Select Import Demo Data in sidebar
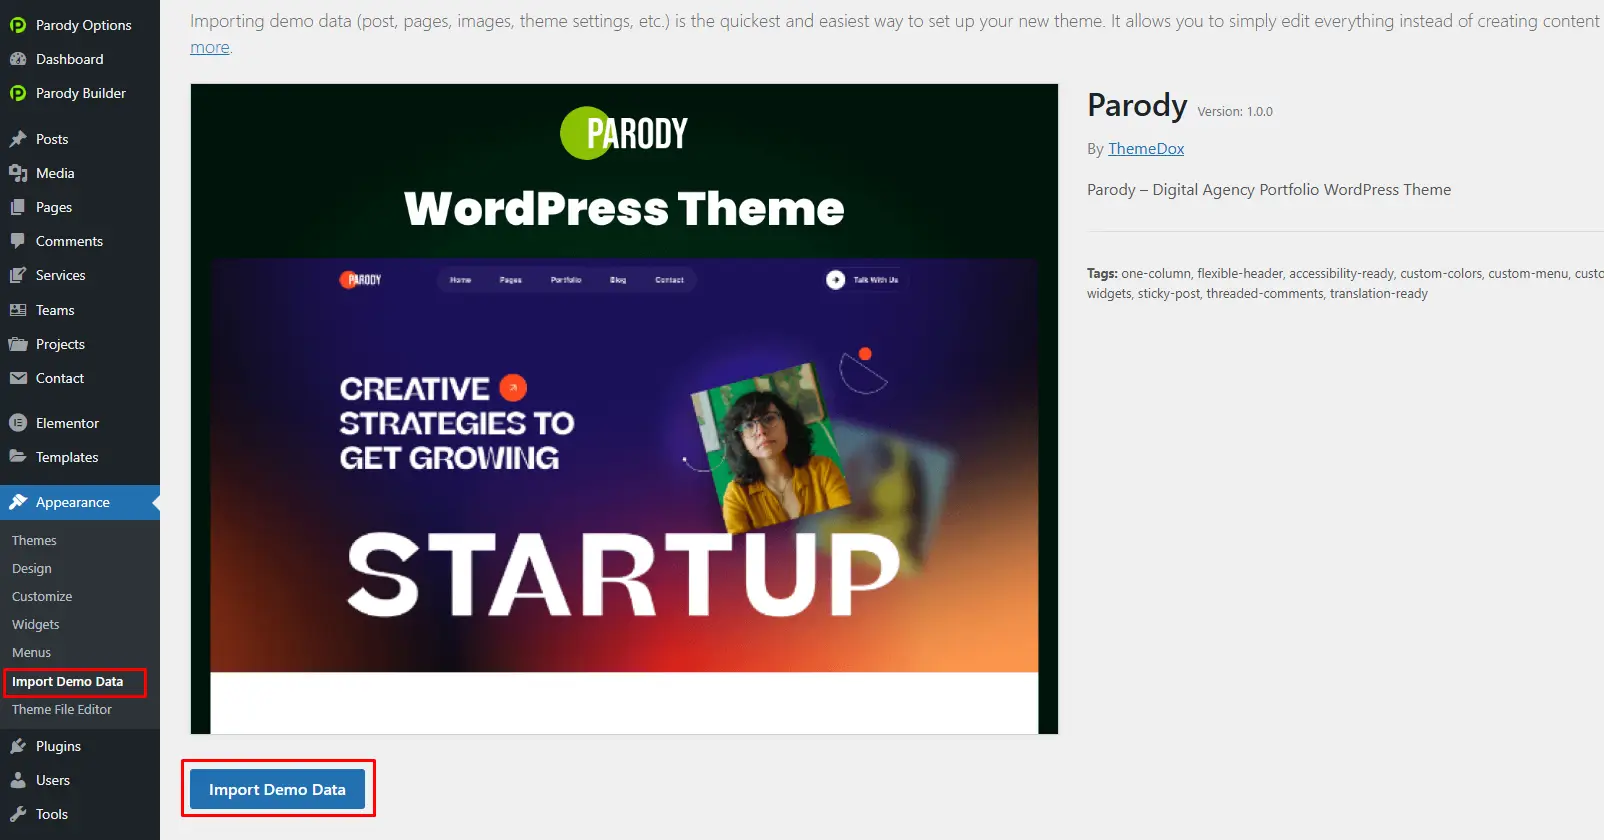Image resolution: width=1604 pixels, height=840 pixels. (x=68, y=682)
